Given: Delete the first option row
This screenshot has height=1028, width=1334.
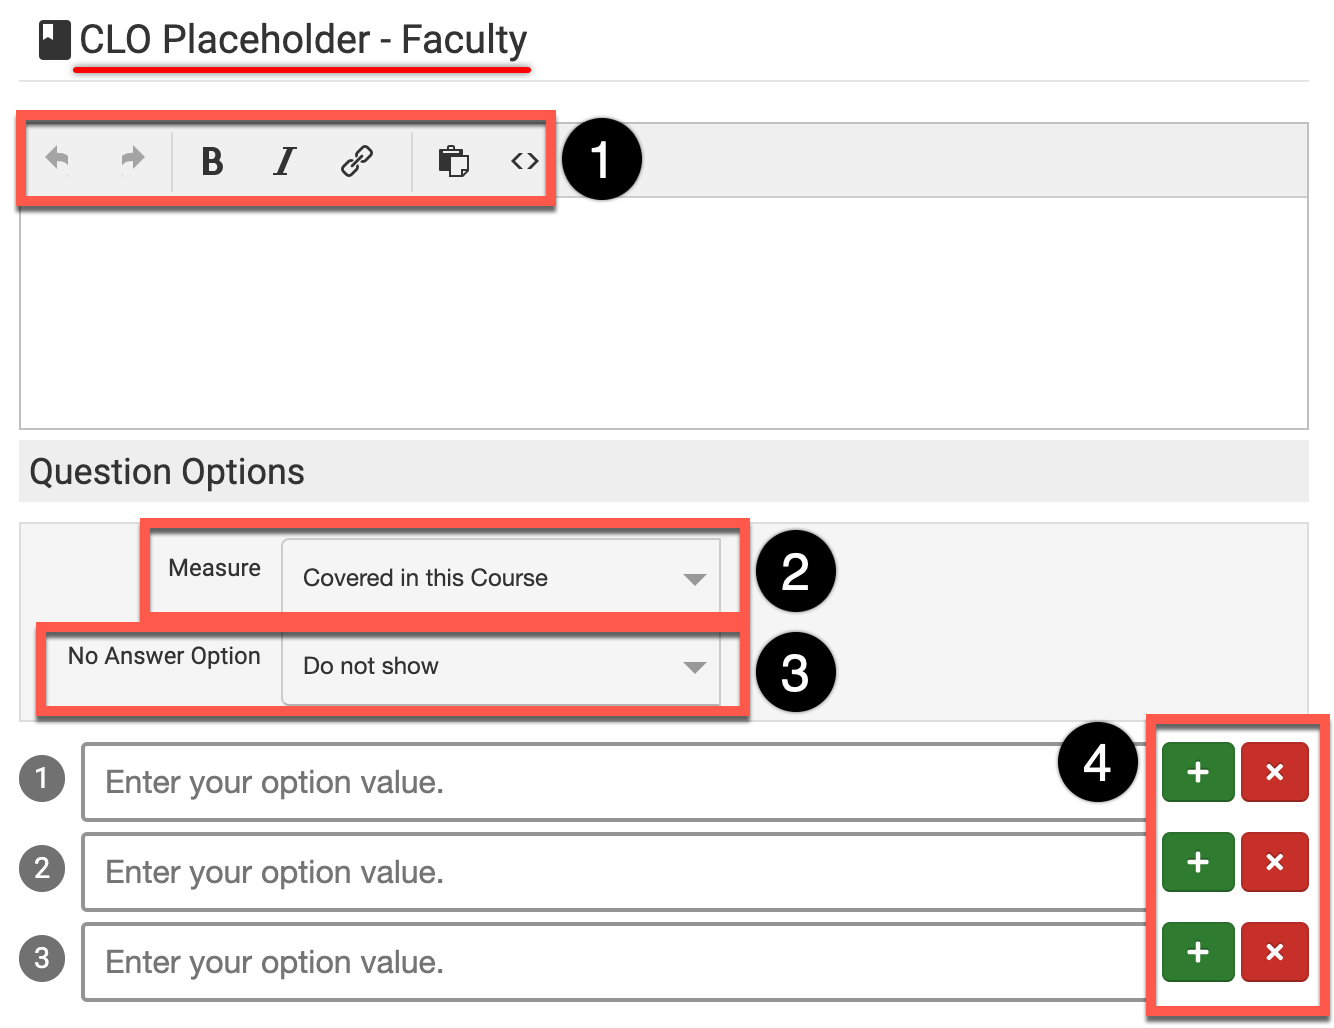Looking at the screenshot, I should pos(1275,772).
